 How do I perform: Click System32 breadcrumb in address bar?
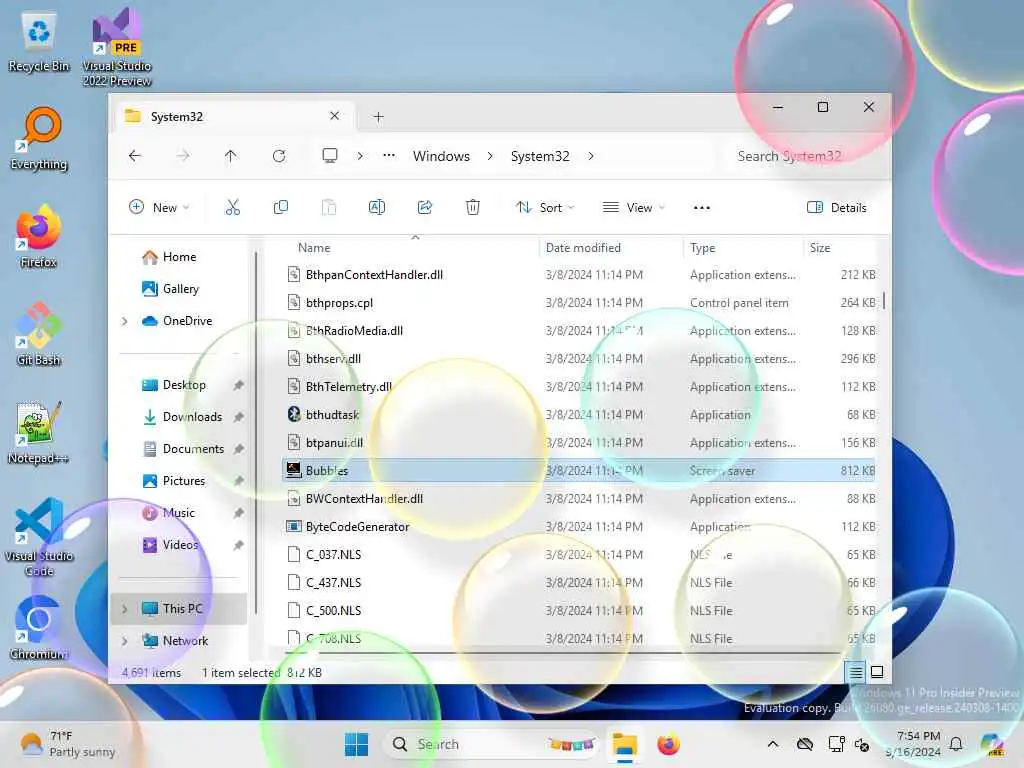[540, 156]
